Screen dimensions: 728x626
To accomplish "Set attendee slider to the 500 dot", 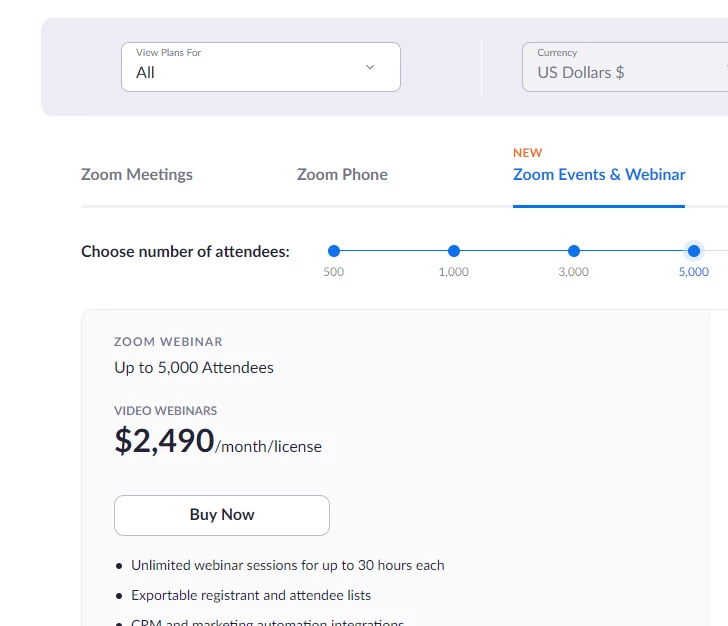I will point(334,251).
